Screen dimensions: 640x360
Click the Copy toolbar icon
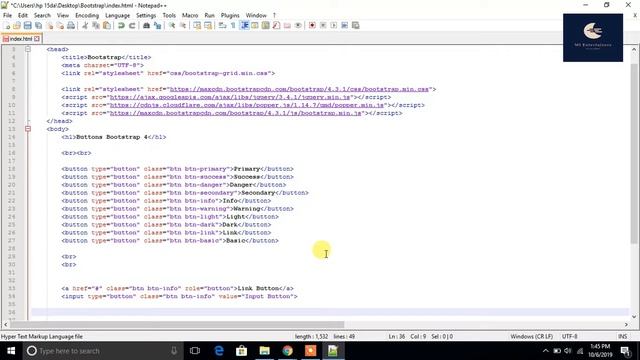tap(96, 25)
